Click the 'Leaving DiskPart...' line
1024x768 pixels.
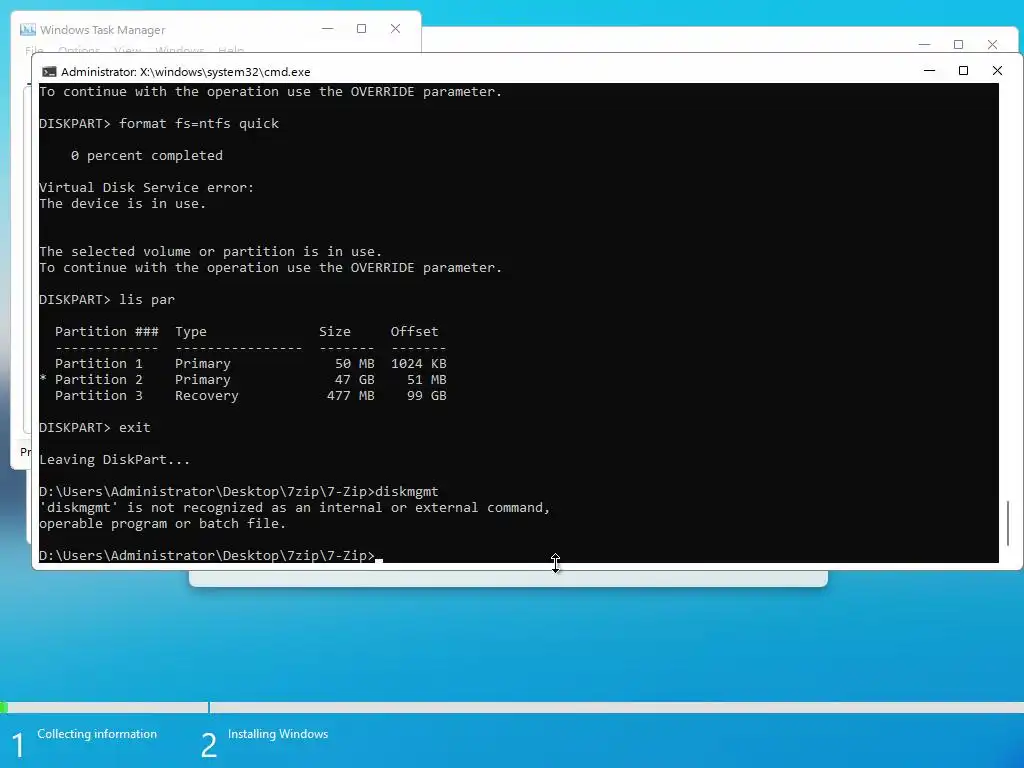click(114, 460)
